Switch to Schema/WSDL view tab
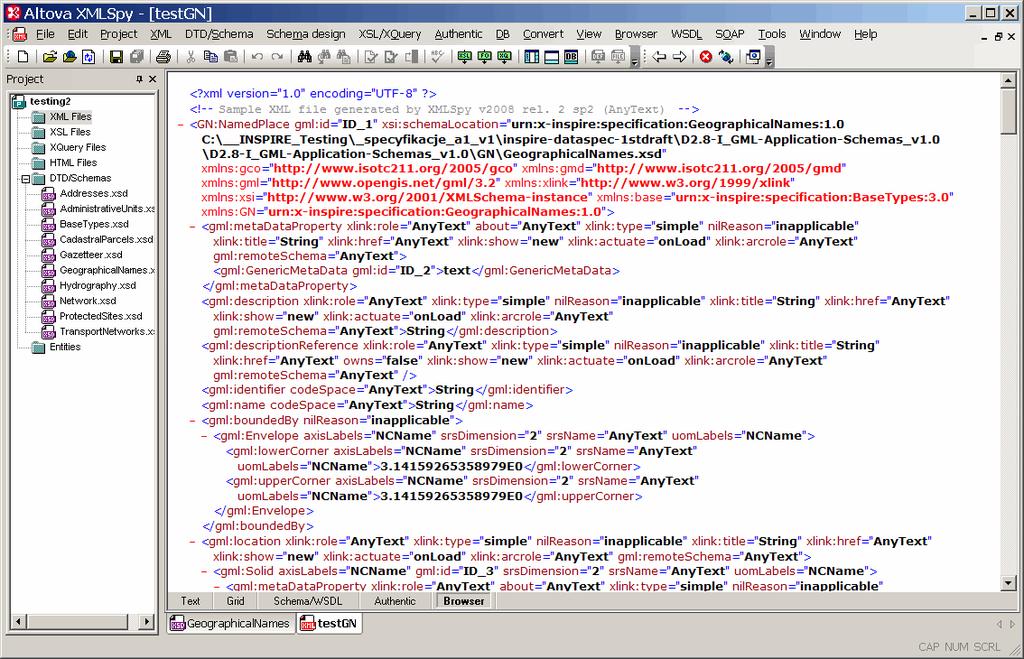Viewport: 1024px width, 659px height. [308, 601]
